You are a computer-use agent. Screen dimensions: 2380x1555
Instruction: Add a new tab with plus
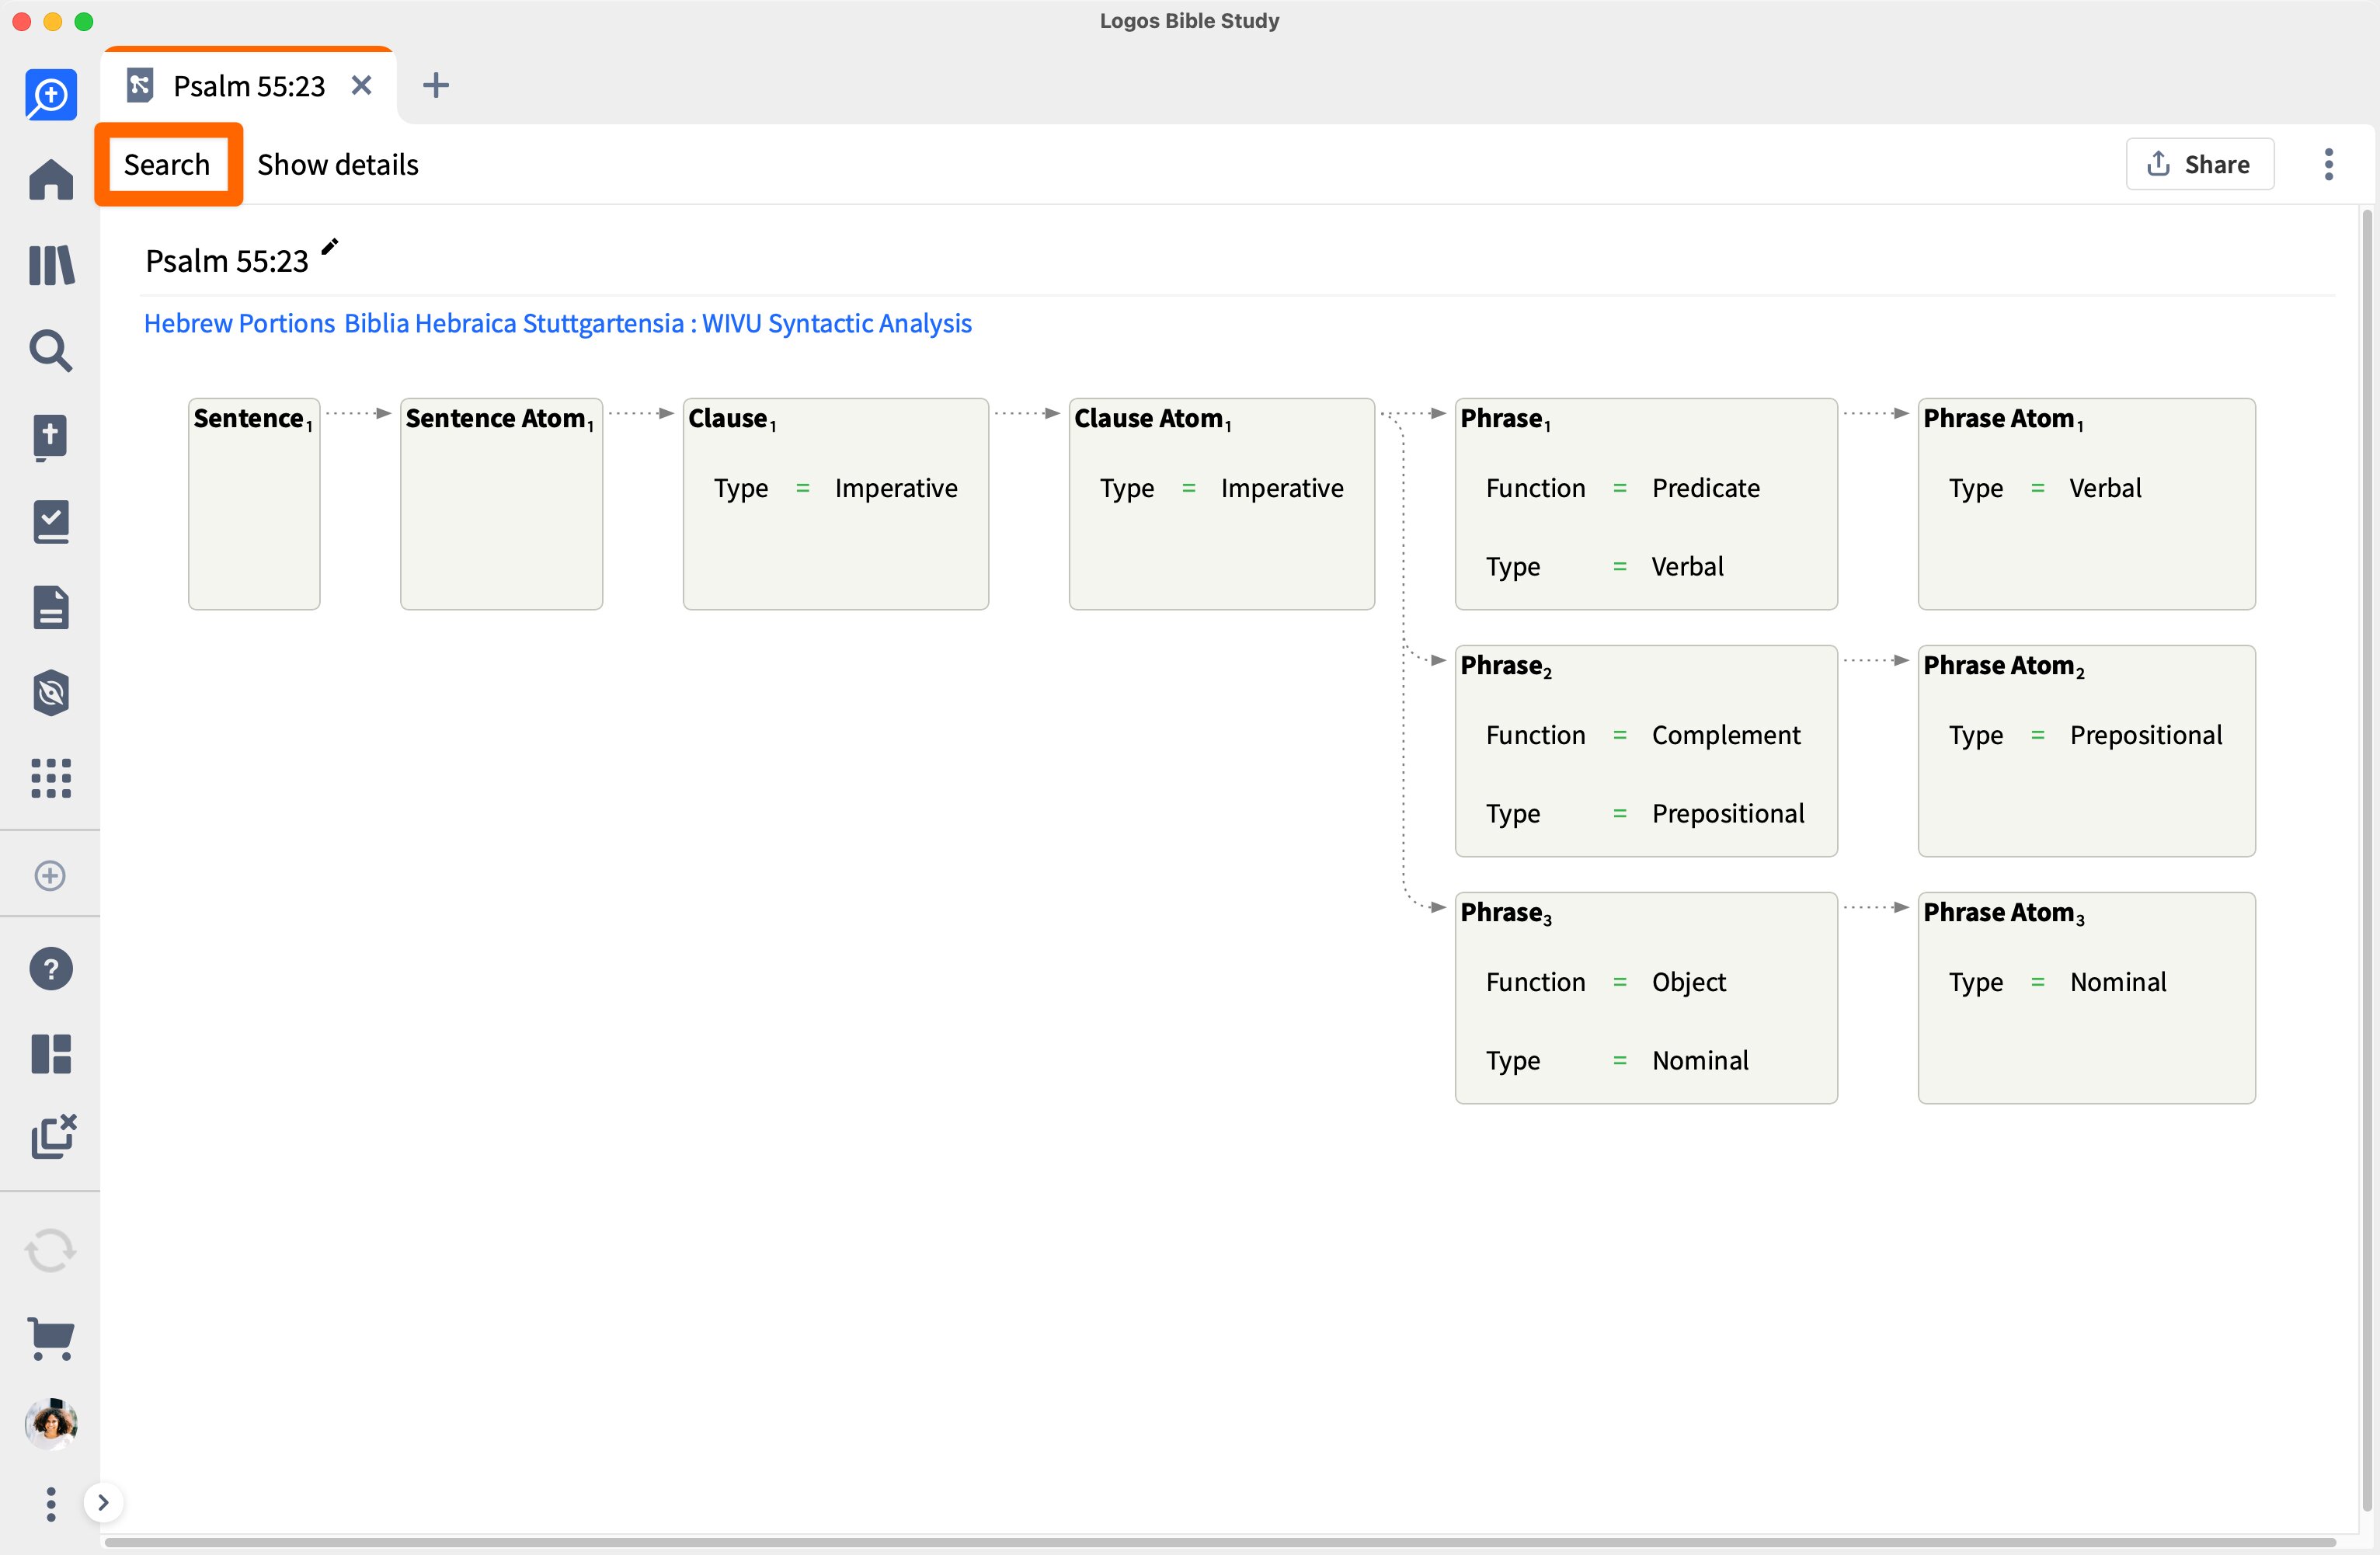(x=436, y=86)
